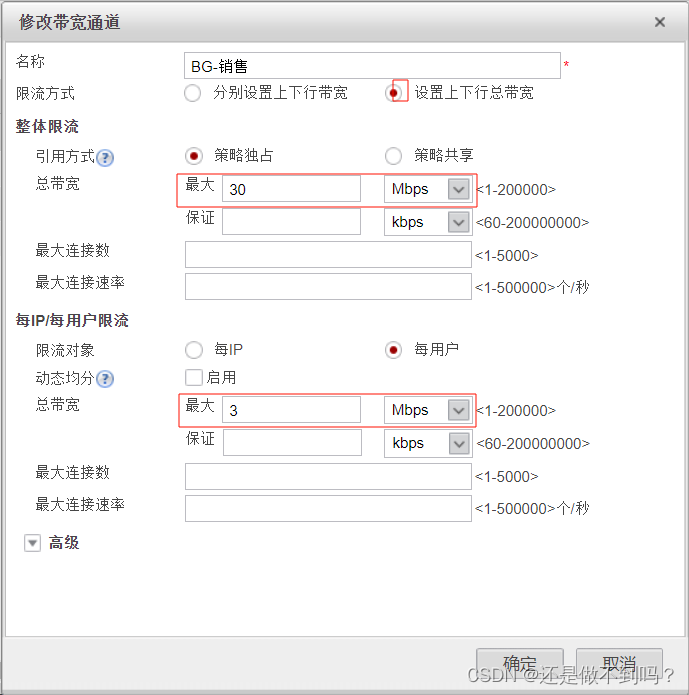Enable the 动态均分 启用 checkbox
Image resolution: width=689 pixels, height=695 pixels.
click(194, 378)
